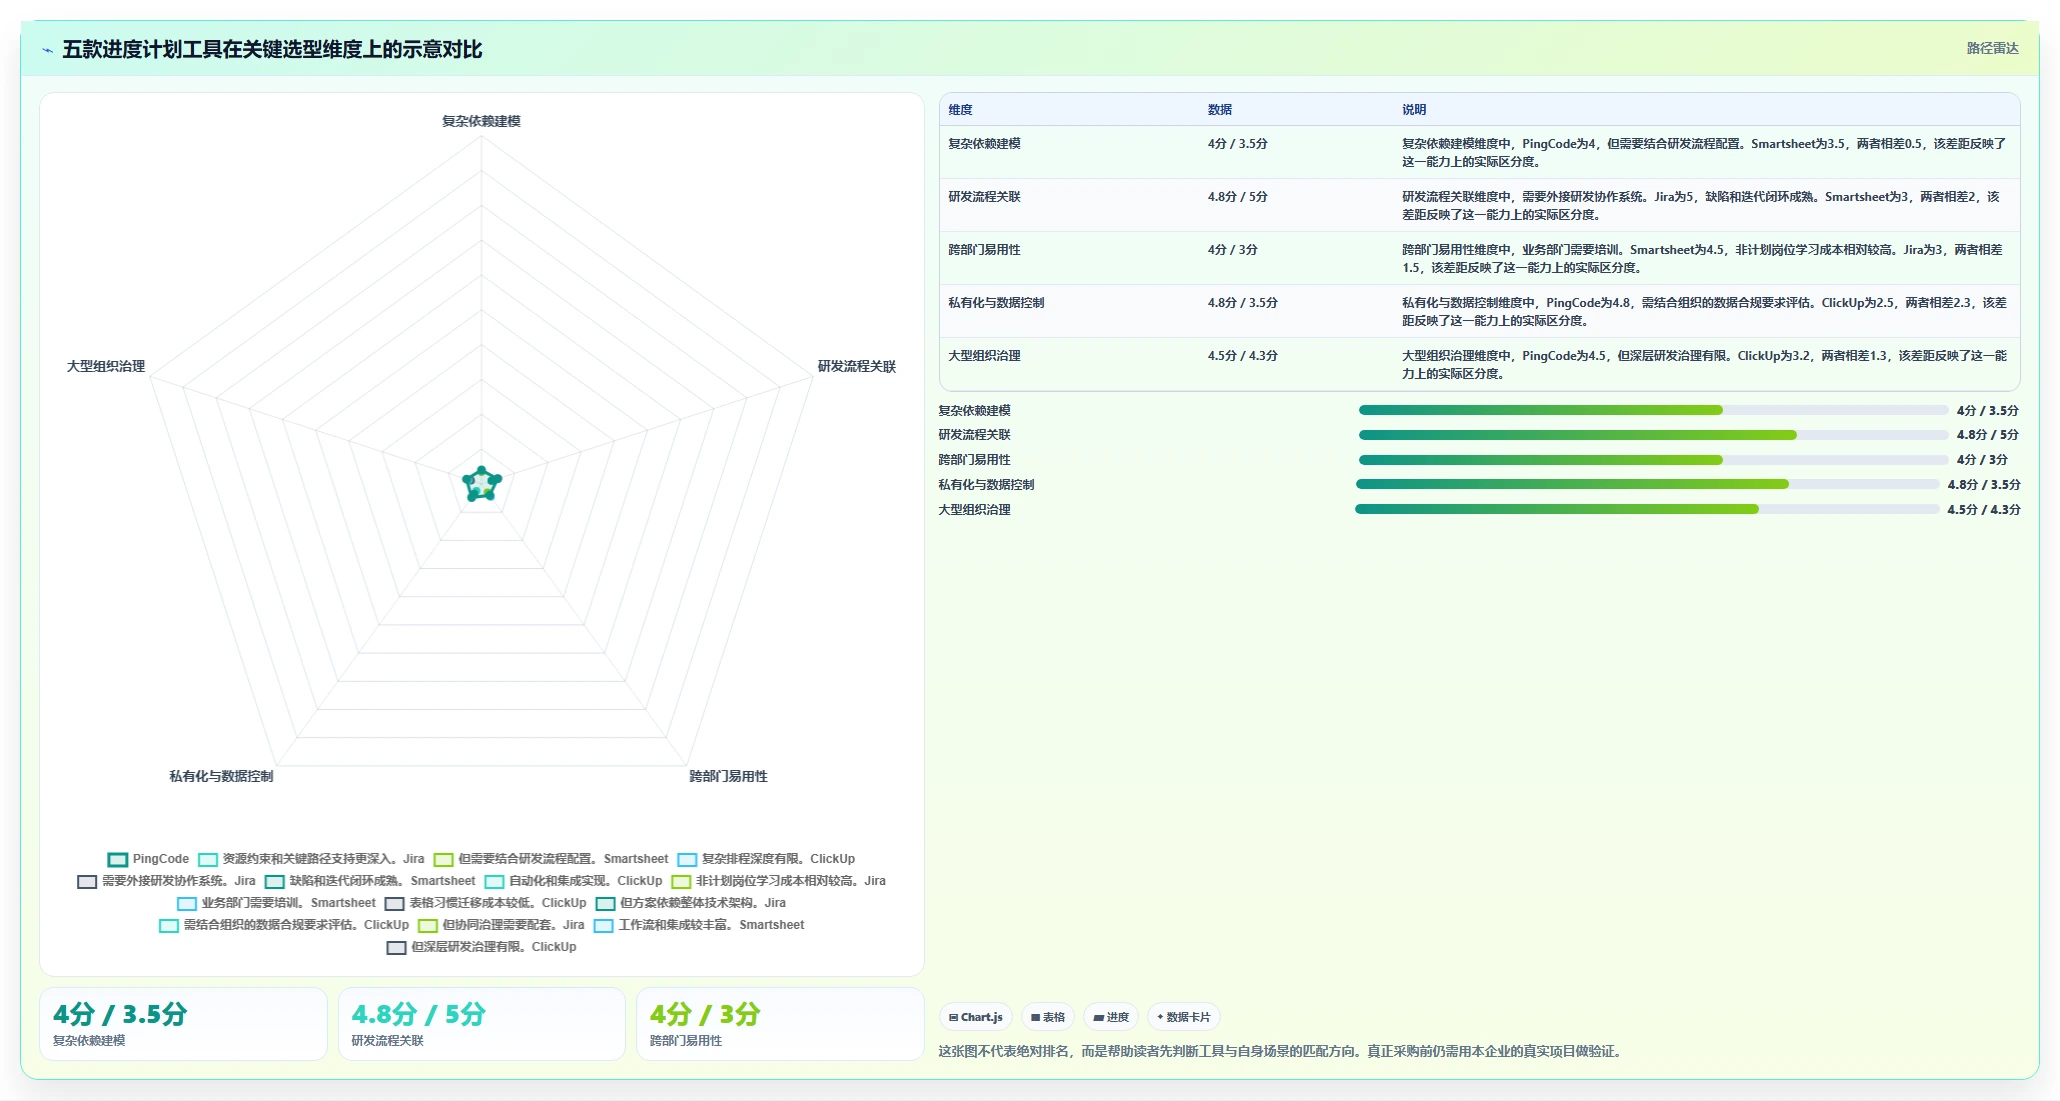Toggle legend item 复杂排程深度有限。ClickUp
Viewport: 2060px width, 1101px height.
coord(766,859)
